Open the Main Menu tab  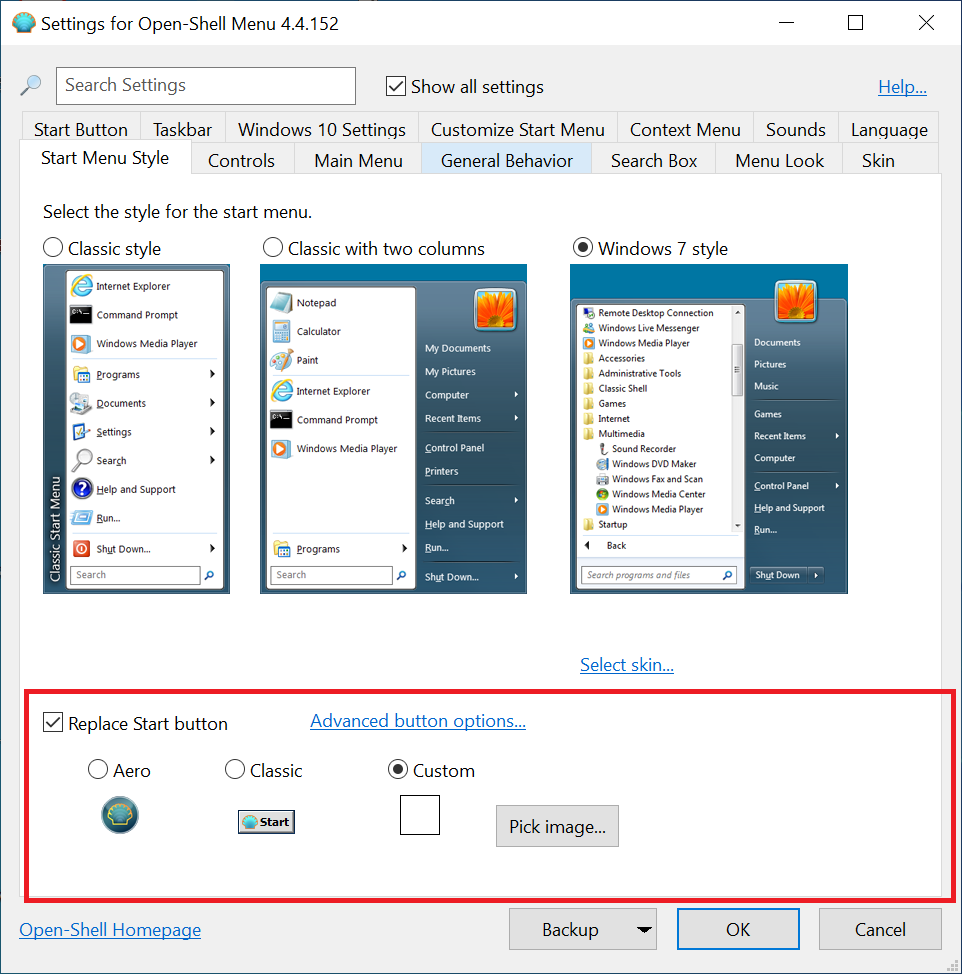(358, 160)
